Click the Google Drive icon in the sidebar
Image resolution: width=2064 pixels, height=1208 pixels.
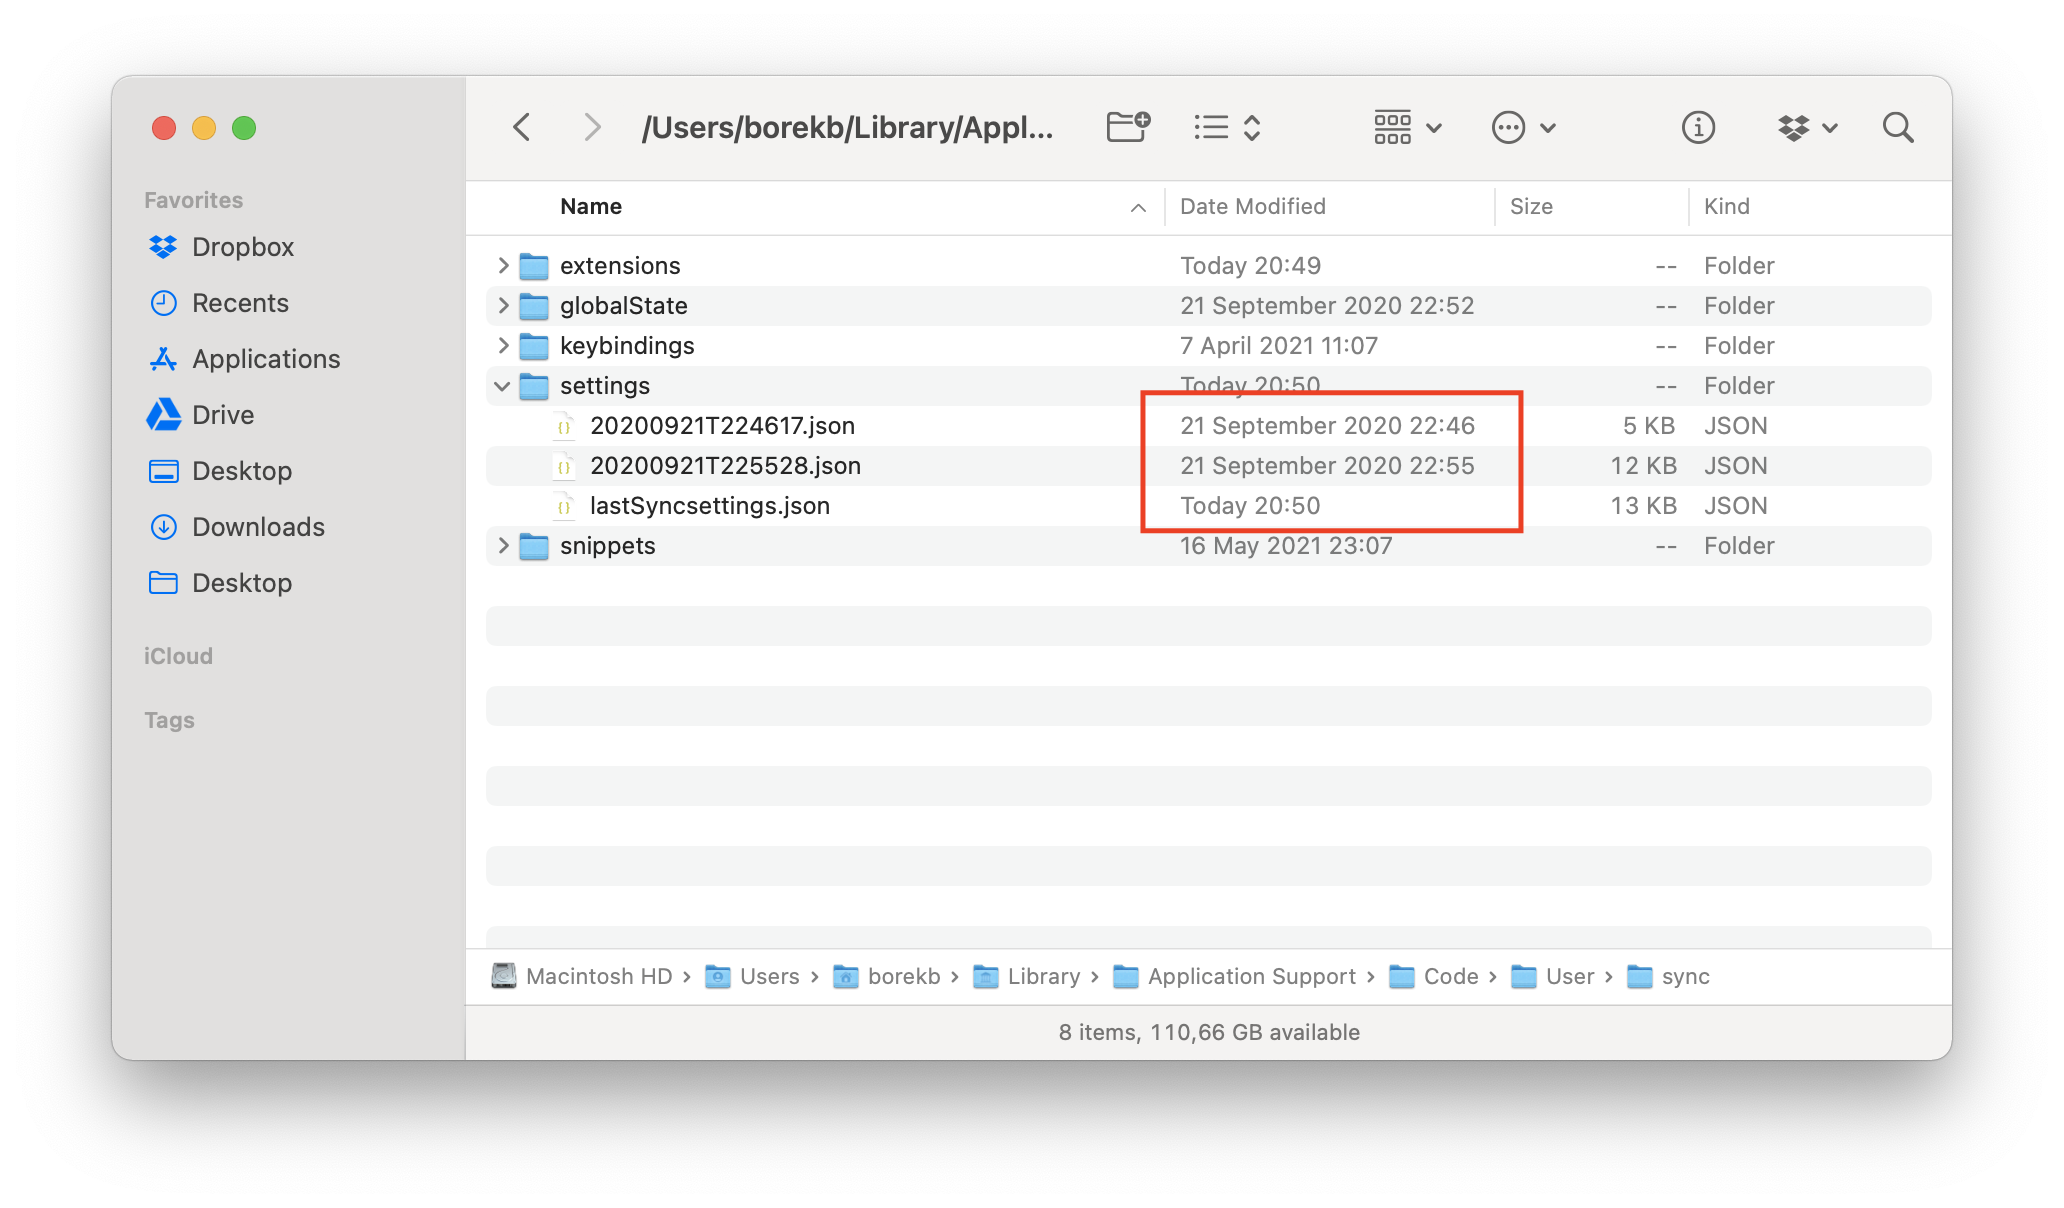164,414
